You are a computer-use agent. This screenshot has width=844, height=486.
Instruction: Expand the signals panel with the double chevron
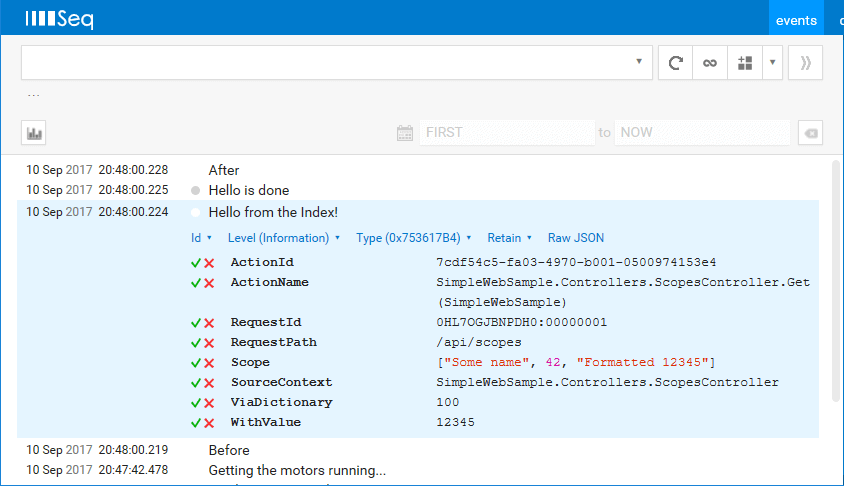[x=805, y=63]
